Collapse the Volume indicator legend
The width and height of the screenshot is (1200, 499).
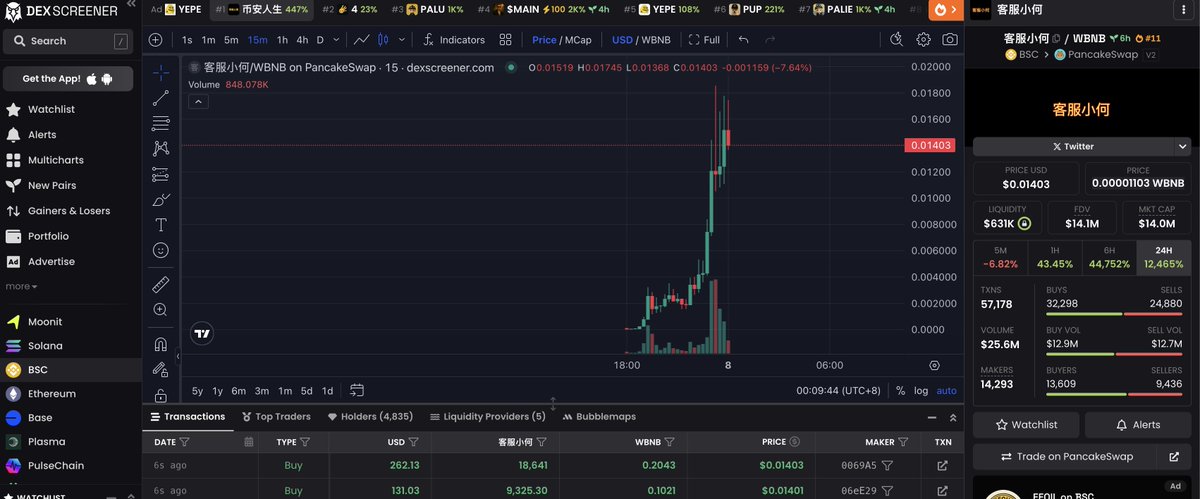tap(198, 101)
